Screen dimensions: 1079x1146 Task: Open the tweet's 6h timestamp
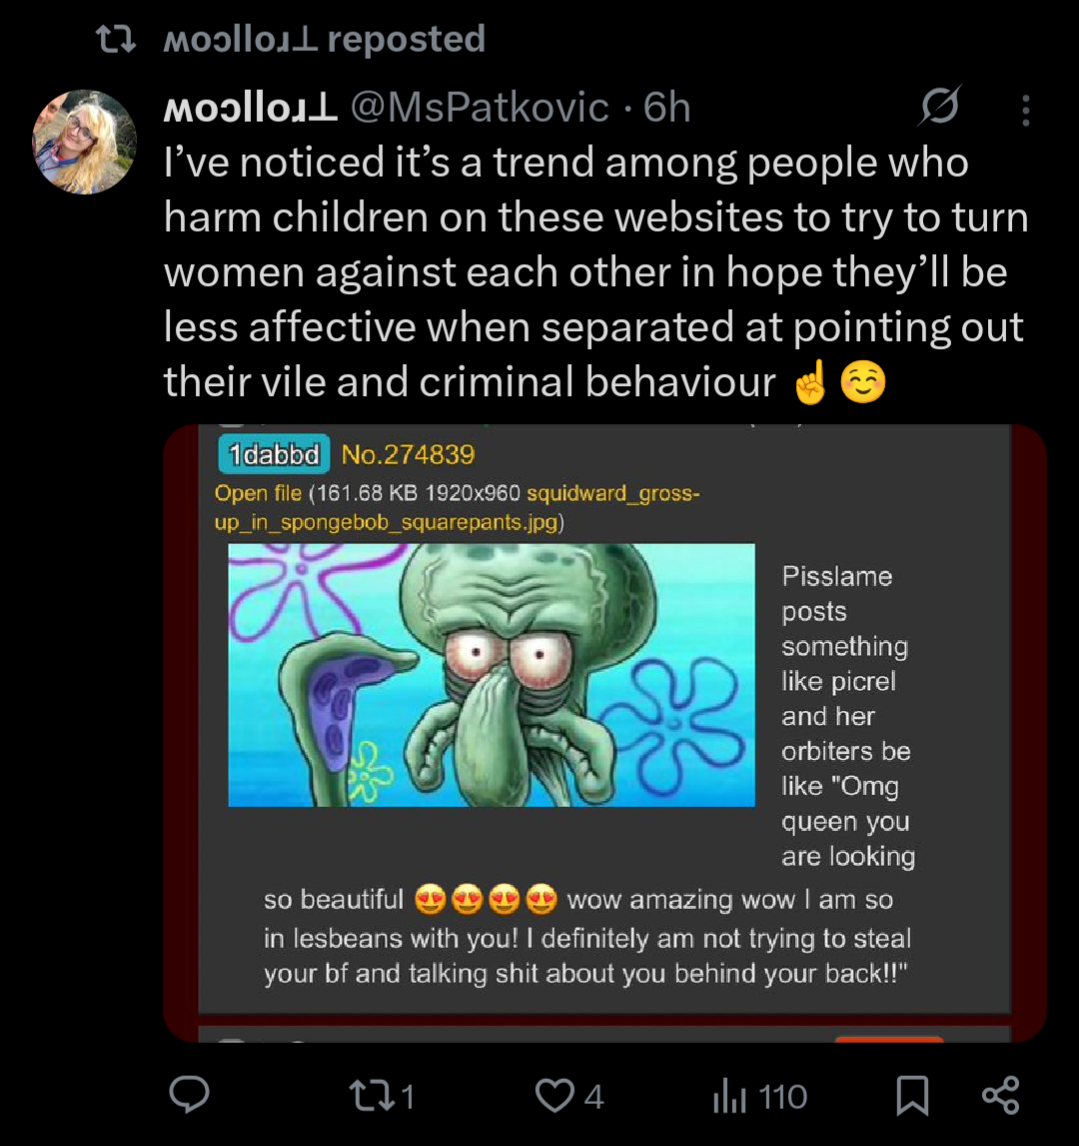point(667,108)
